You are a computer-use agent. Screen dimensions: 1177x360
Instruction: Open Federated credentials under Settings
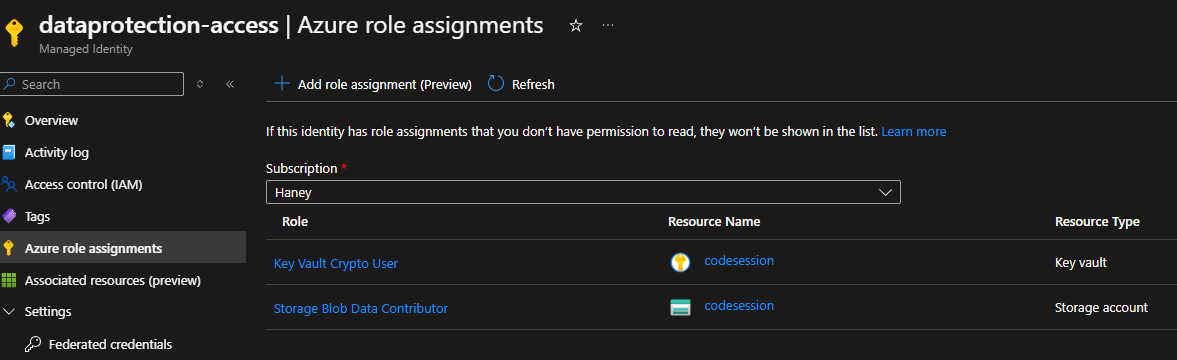pos(110,344)
